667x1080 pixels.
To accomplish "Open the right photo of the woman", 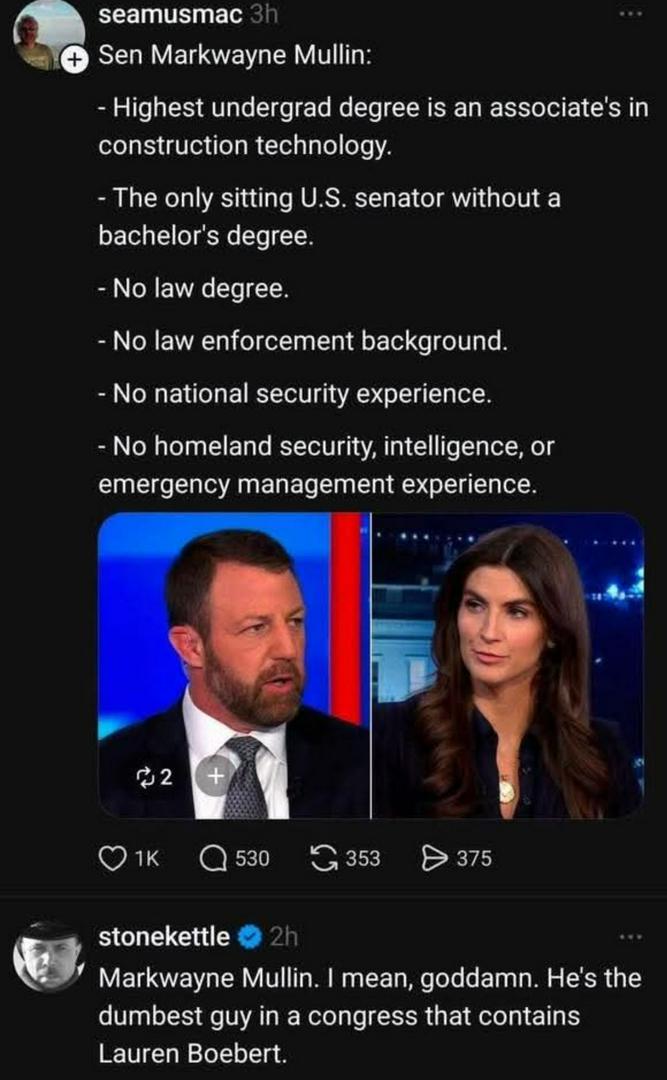I will click(507, 665).
